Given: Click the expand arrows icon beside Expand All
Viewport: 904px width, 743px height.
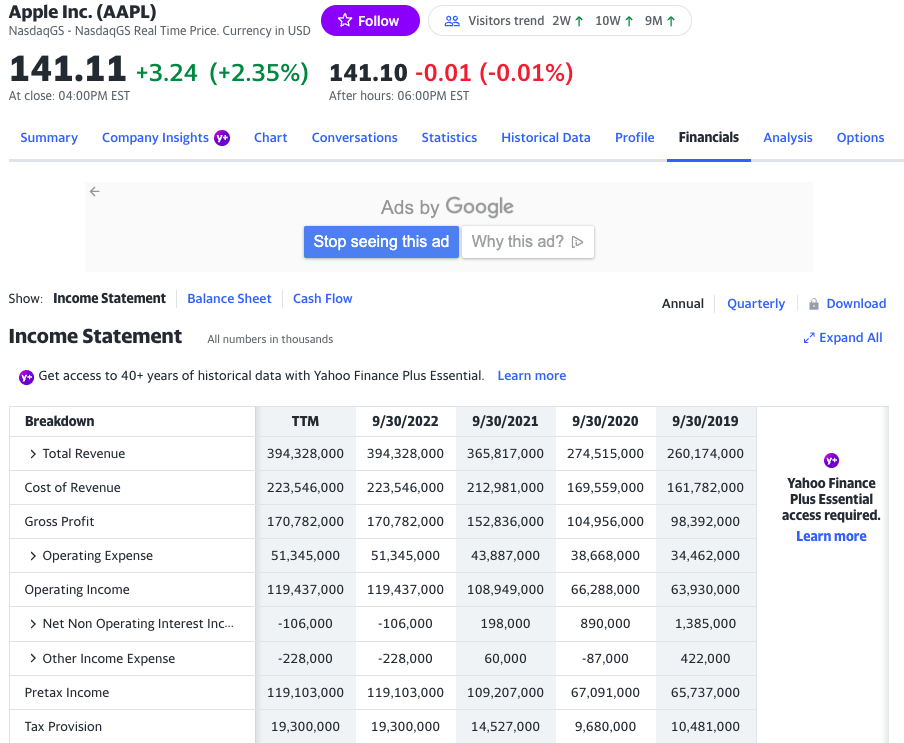Looking at the screenshot, I should (809, 338).
